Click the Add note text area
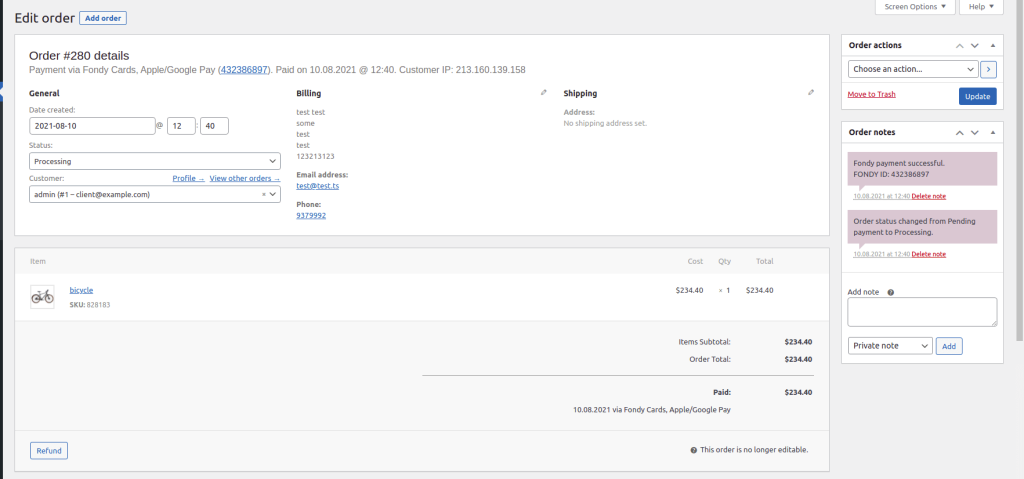 pyautogui.click(x=921, y=312)
